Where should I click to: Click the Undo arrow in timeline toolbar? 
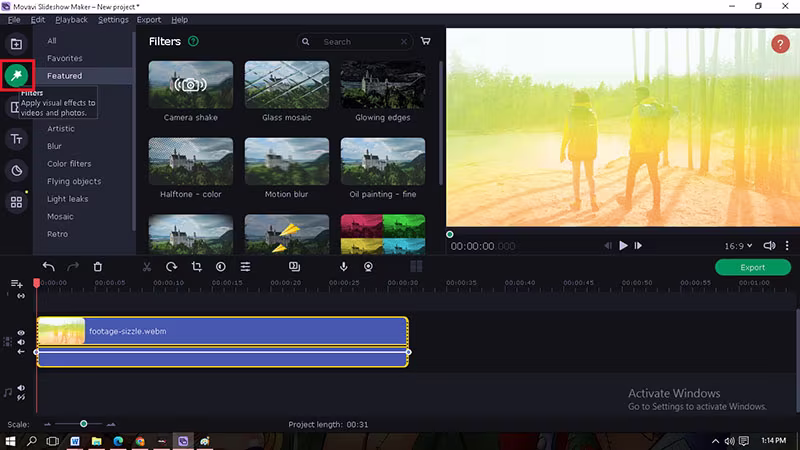tap(48, 266)
